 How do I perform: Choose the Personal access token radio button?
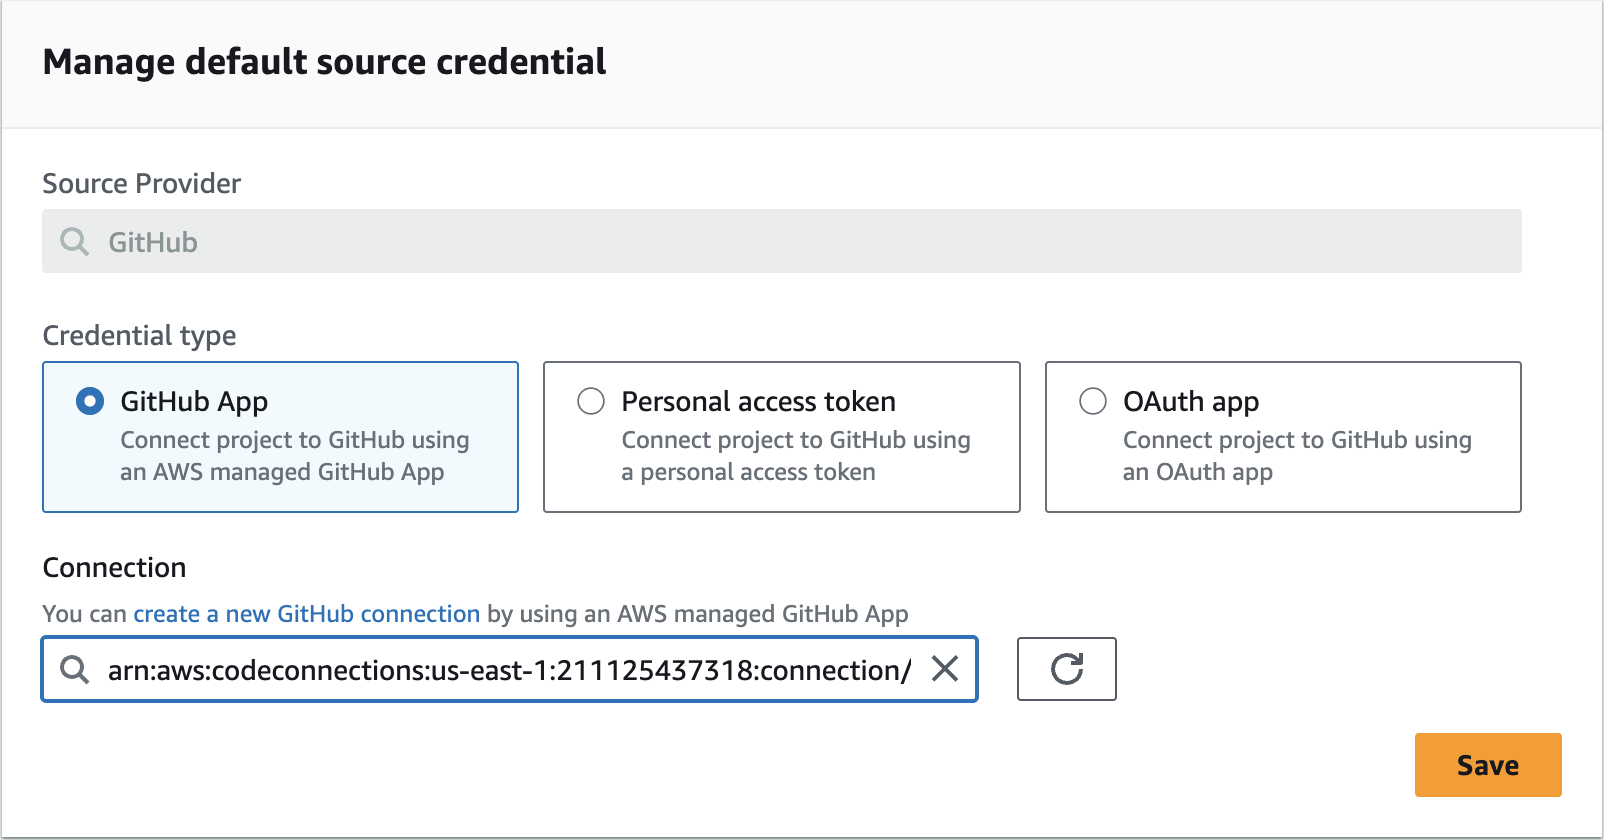pos(591,402)
